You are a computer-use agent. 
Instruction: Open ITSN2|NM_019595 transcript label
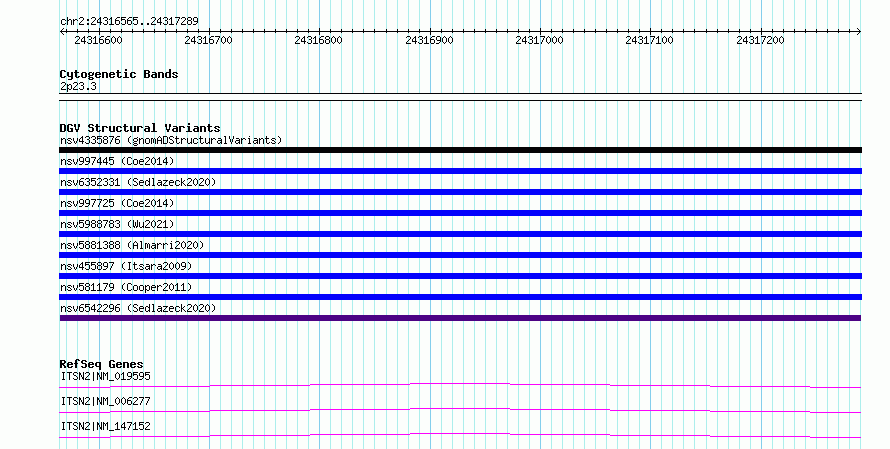[106, 376]
